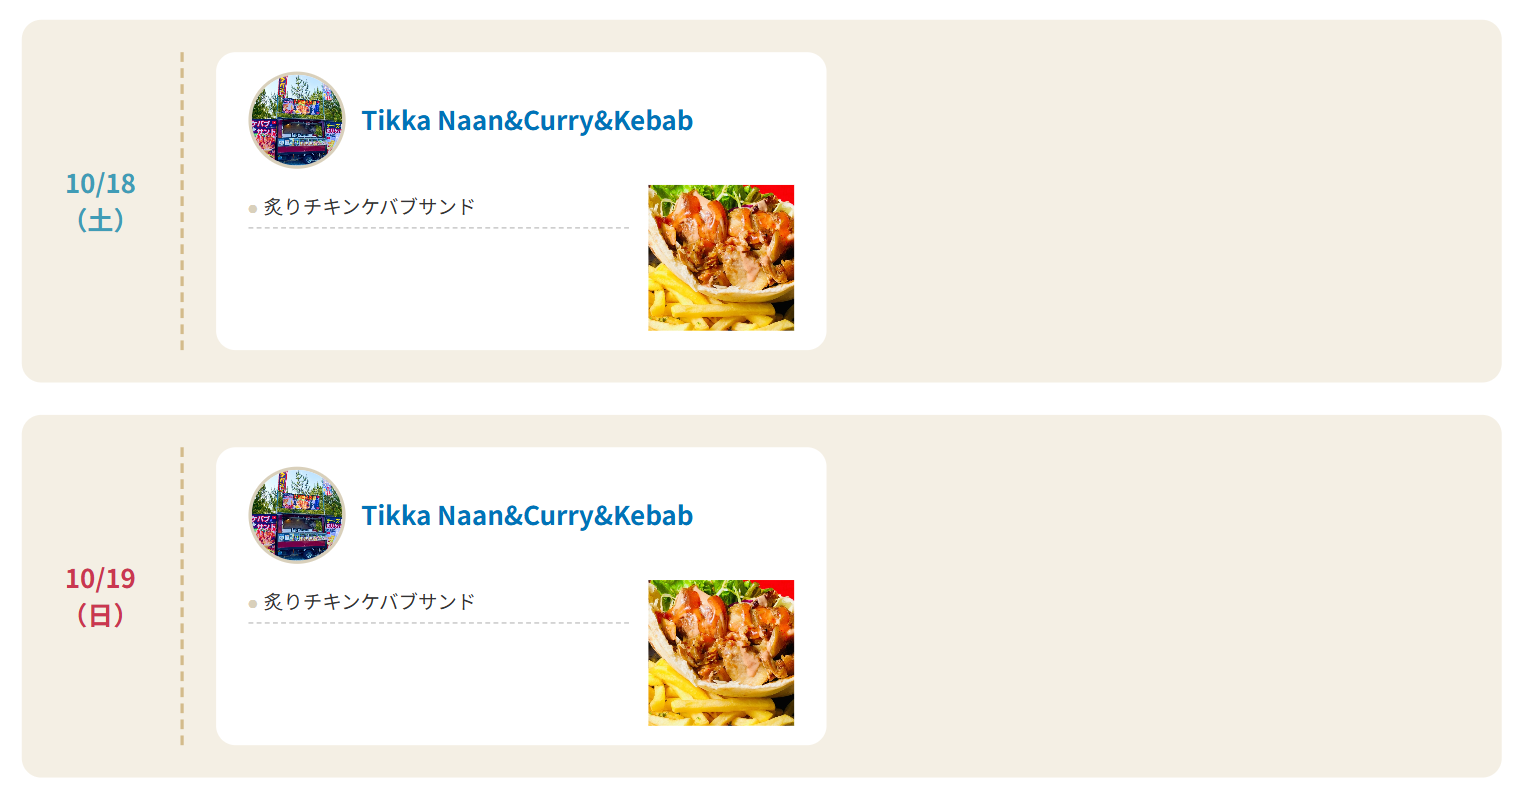Click the blue （土） Saturday label
Image resolution: width=1527 pixels, height=795 pixels.
pos(100,220)
